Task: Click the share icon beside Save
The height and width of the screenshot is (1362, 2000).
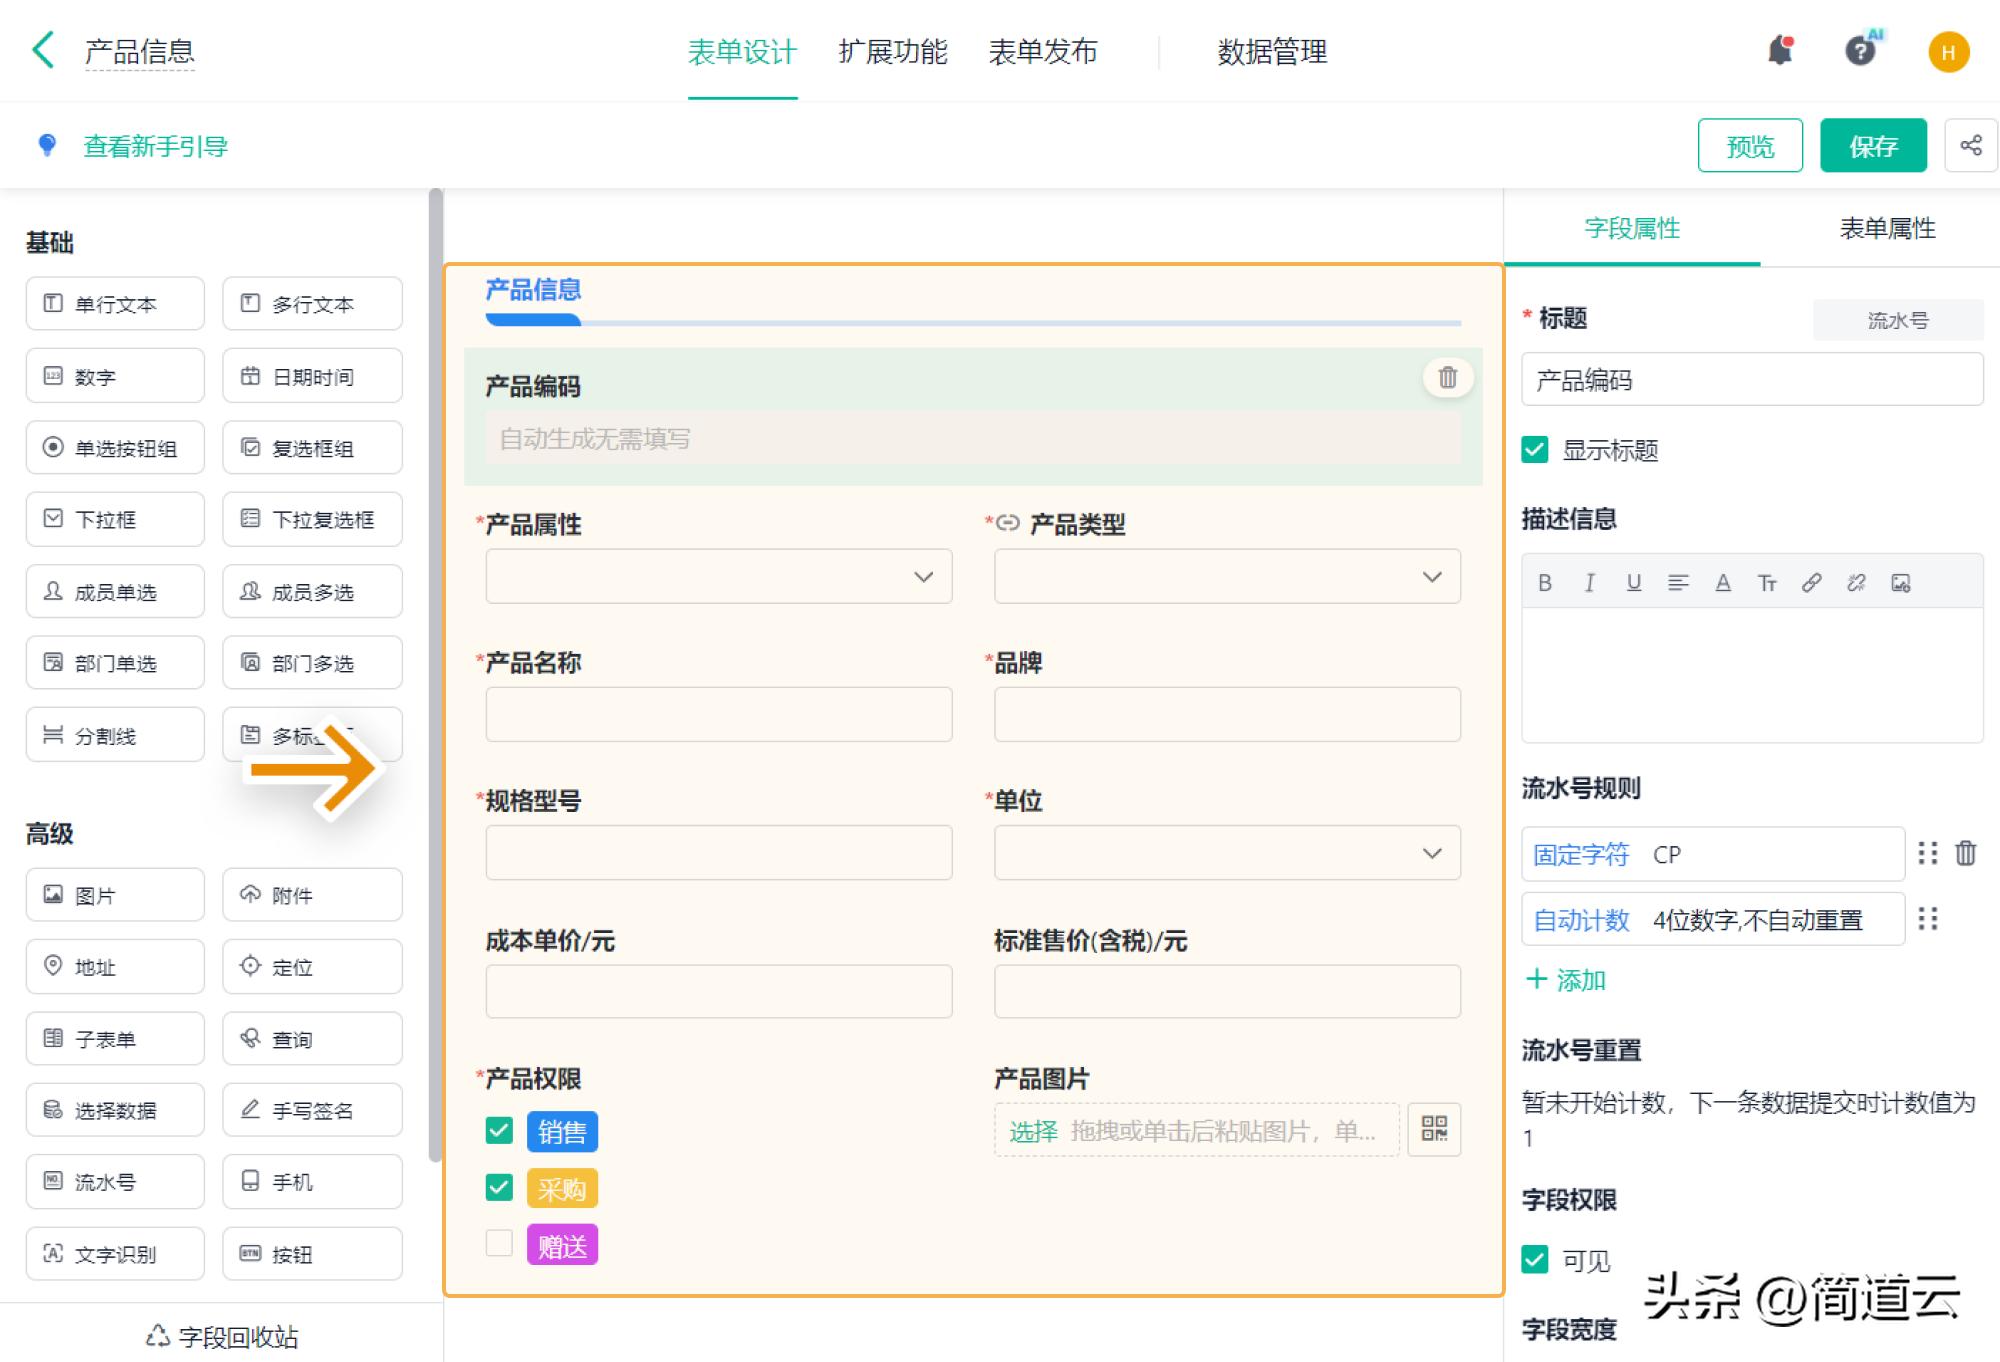Action: [x=1970, y=146]
